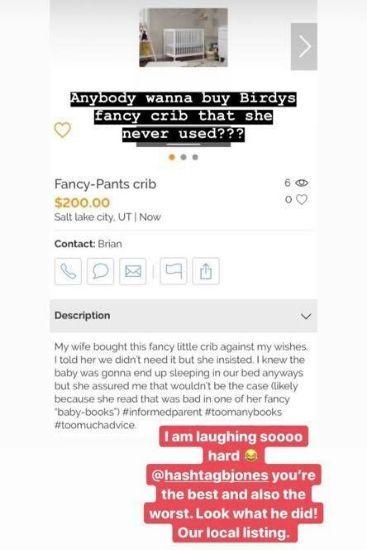Tap the $200.00 price label

(x=82, y=202)
